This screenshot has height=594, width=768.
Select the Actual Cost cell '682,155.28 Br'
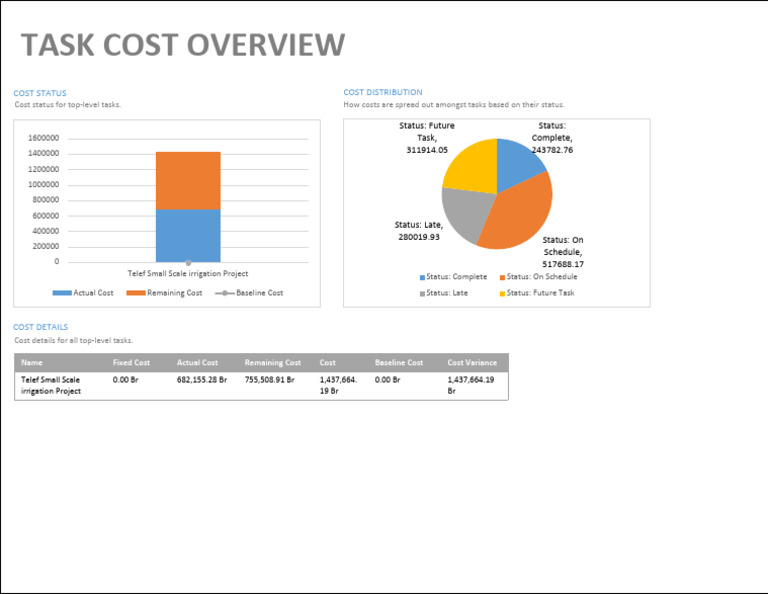click(x=202, y=380)
